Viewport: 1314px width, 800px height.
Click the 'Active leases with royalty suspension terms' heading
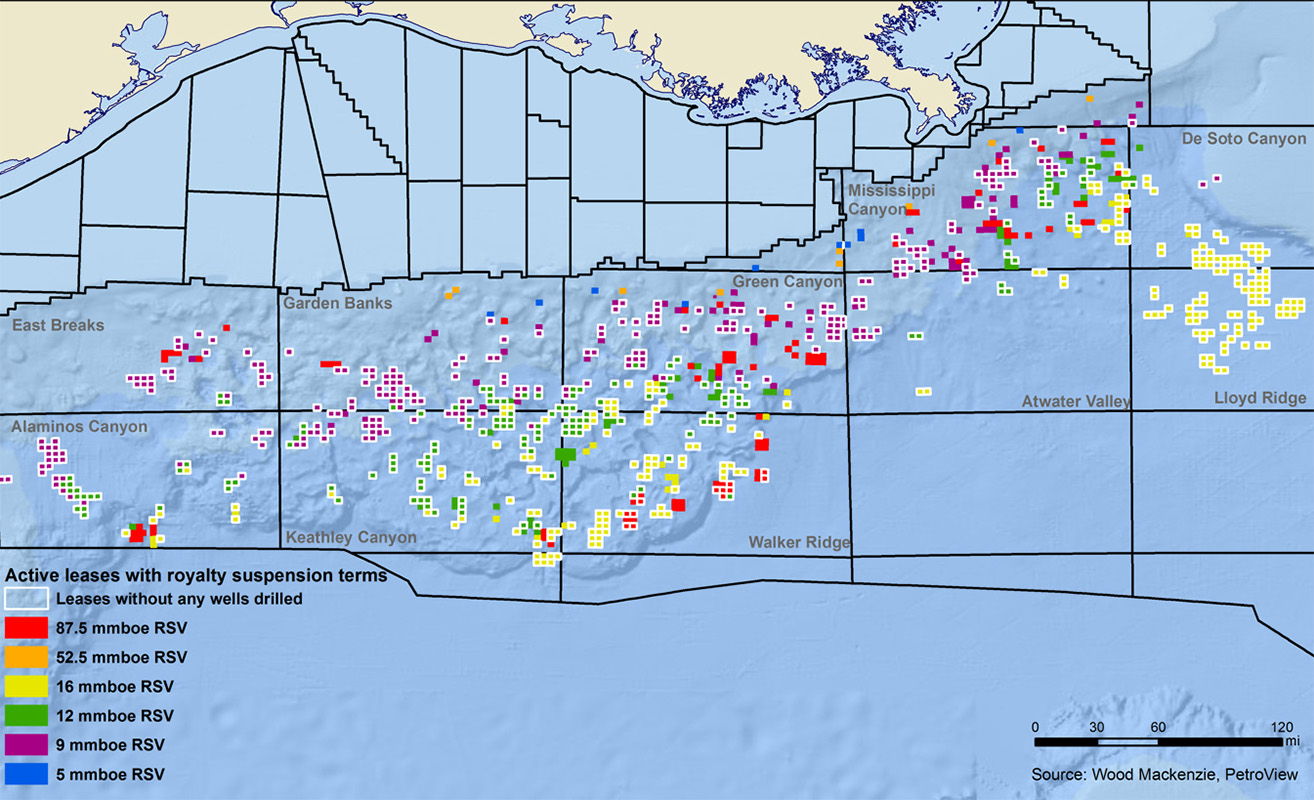tap(196, 576)
